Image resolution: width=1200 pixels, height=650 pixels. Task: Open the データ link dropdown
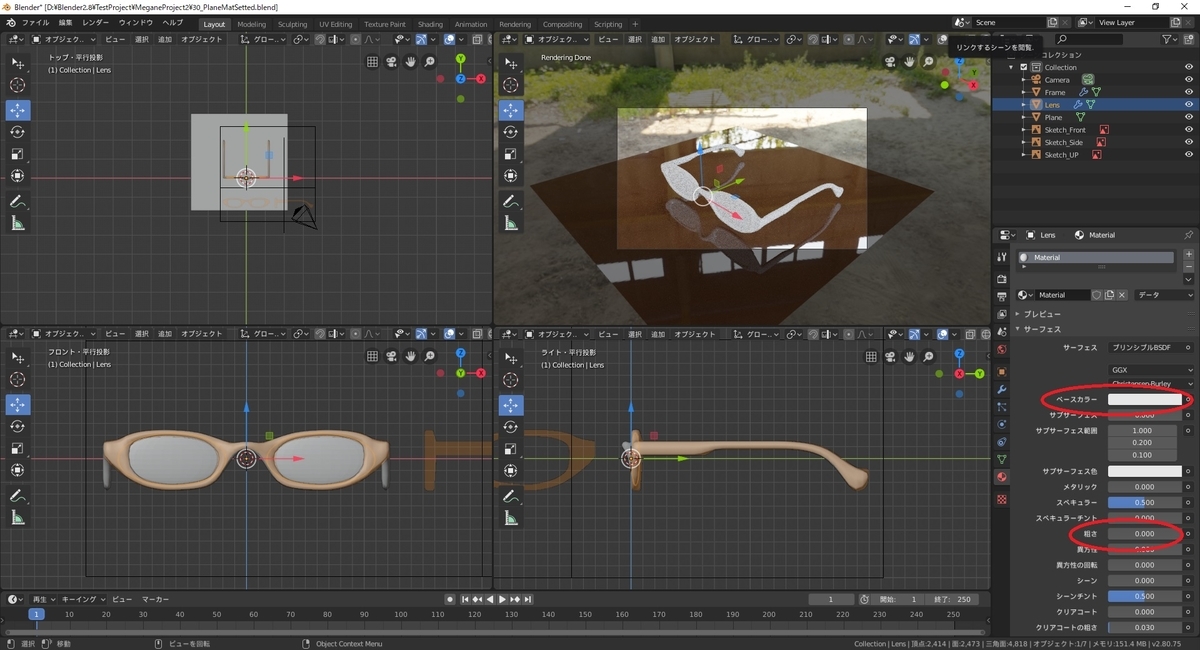(1165, 295)
